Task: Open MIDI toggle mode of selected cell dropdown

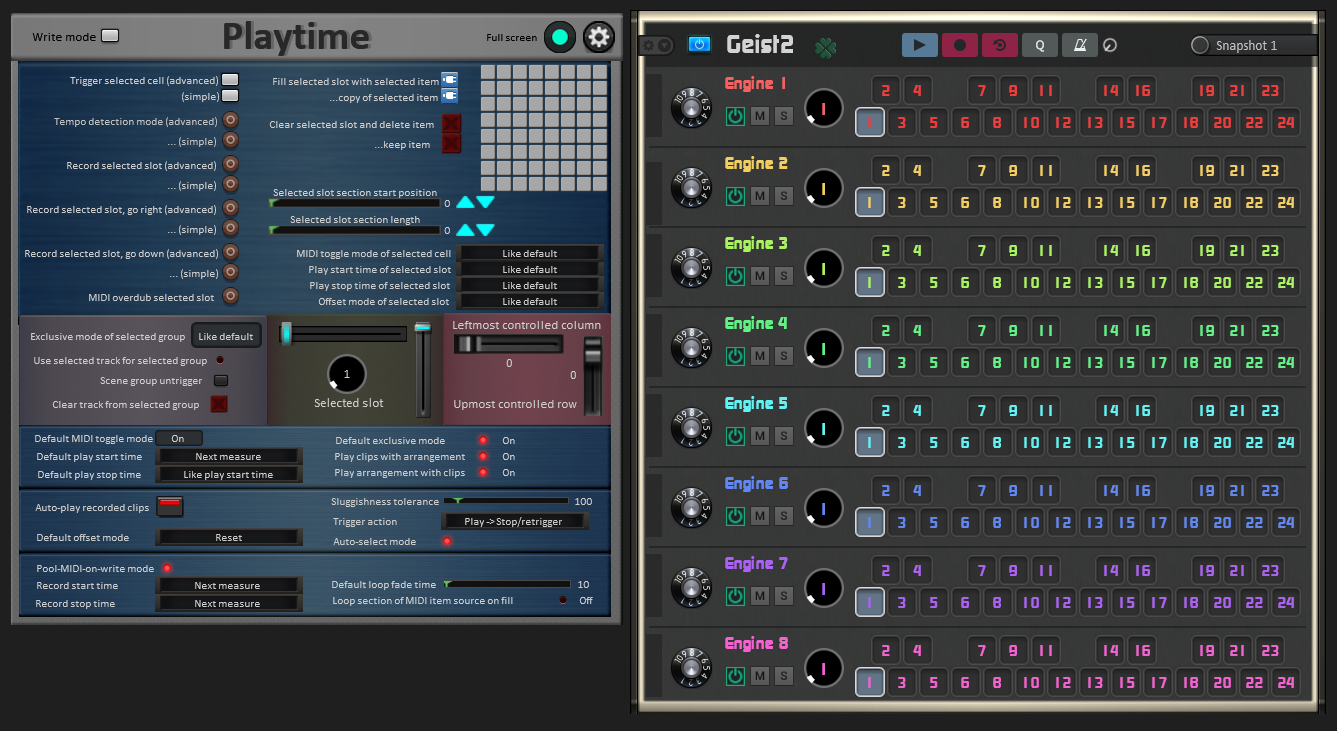Action: [530, 253]
